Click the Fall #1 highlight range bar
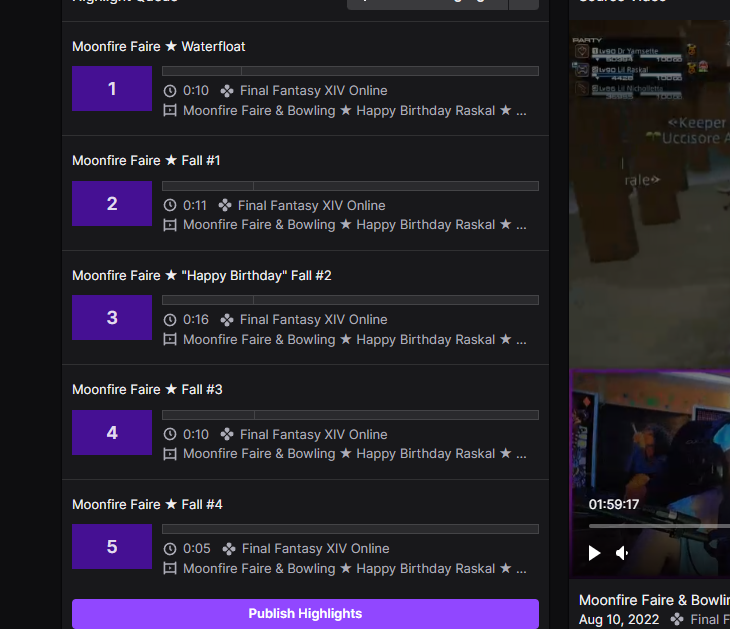The width and height of the screenshot is (730, 629). pyautogui.click(x=351, y=186)
